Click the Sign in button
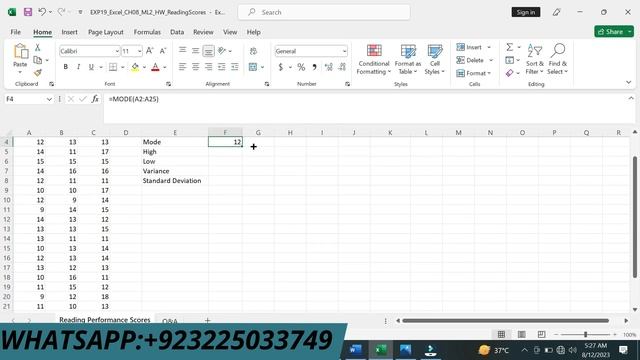This screenshot has width=640, height=360. point(526,12)
